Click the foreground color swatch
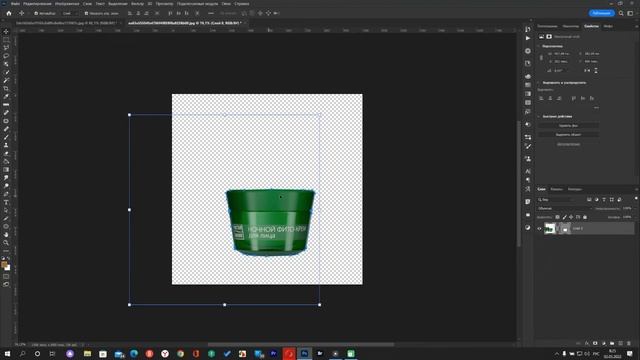The image size is (640, 360). point(4,265)
